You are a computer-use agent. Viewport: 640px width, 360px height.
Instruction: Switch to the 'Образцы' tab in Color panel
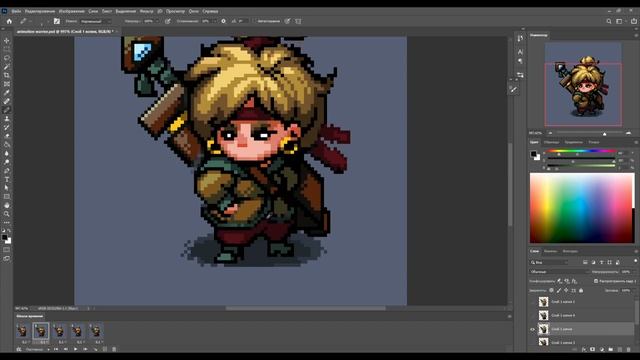point(551,142)
